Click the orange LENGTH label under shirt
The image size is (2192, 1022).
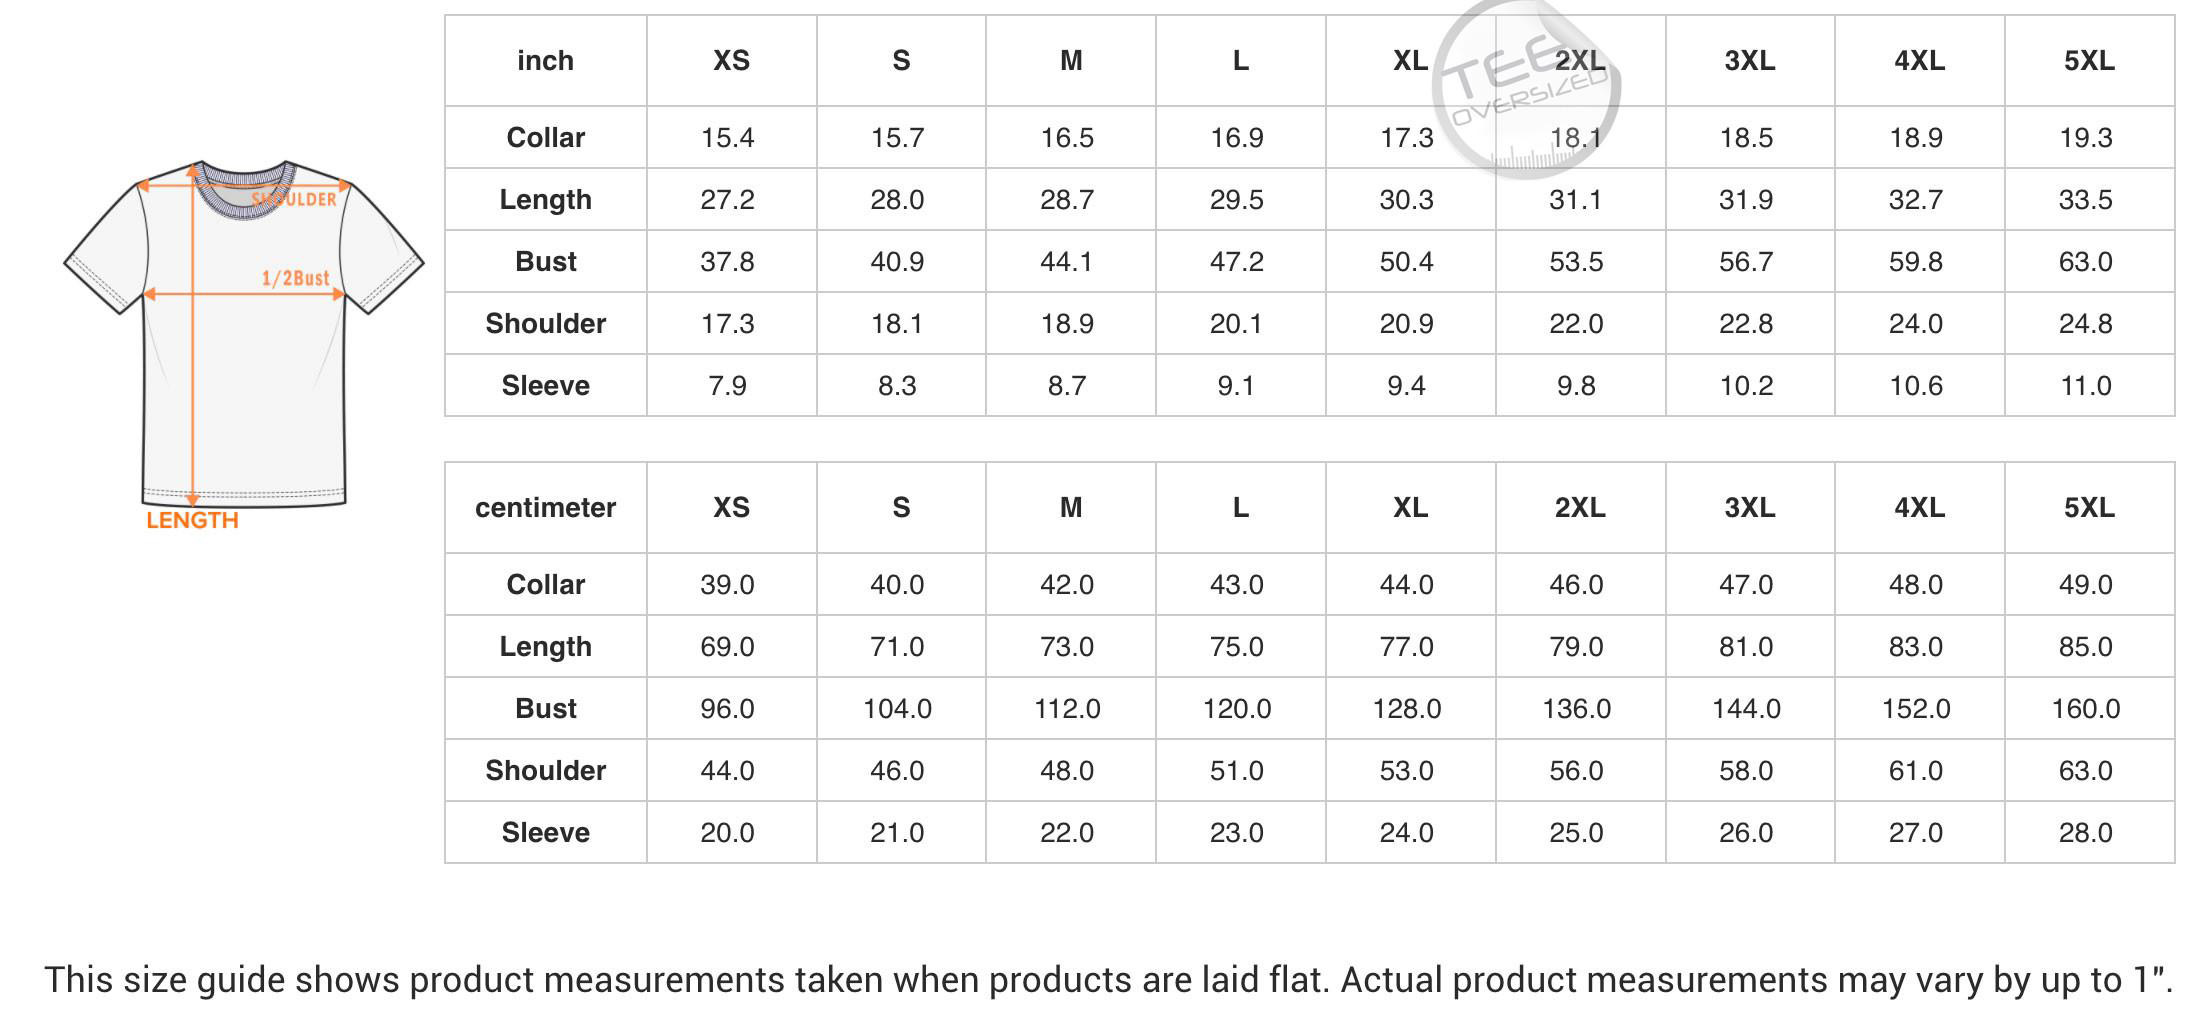click(x=192, y=520)
